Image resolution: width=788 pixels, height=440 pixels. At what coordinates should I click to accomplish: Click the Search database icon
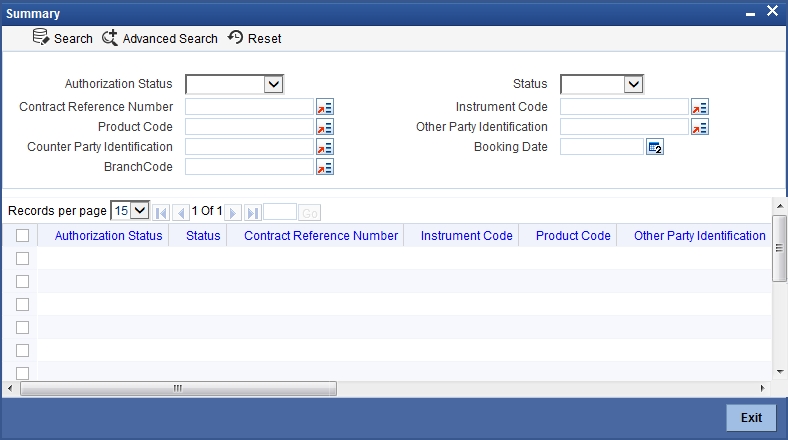pos(41,37)
